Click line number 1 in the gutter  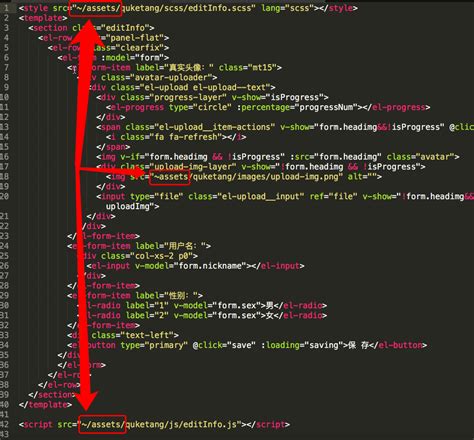coord(6,8)
